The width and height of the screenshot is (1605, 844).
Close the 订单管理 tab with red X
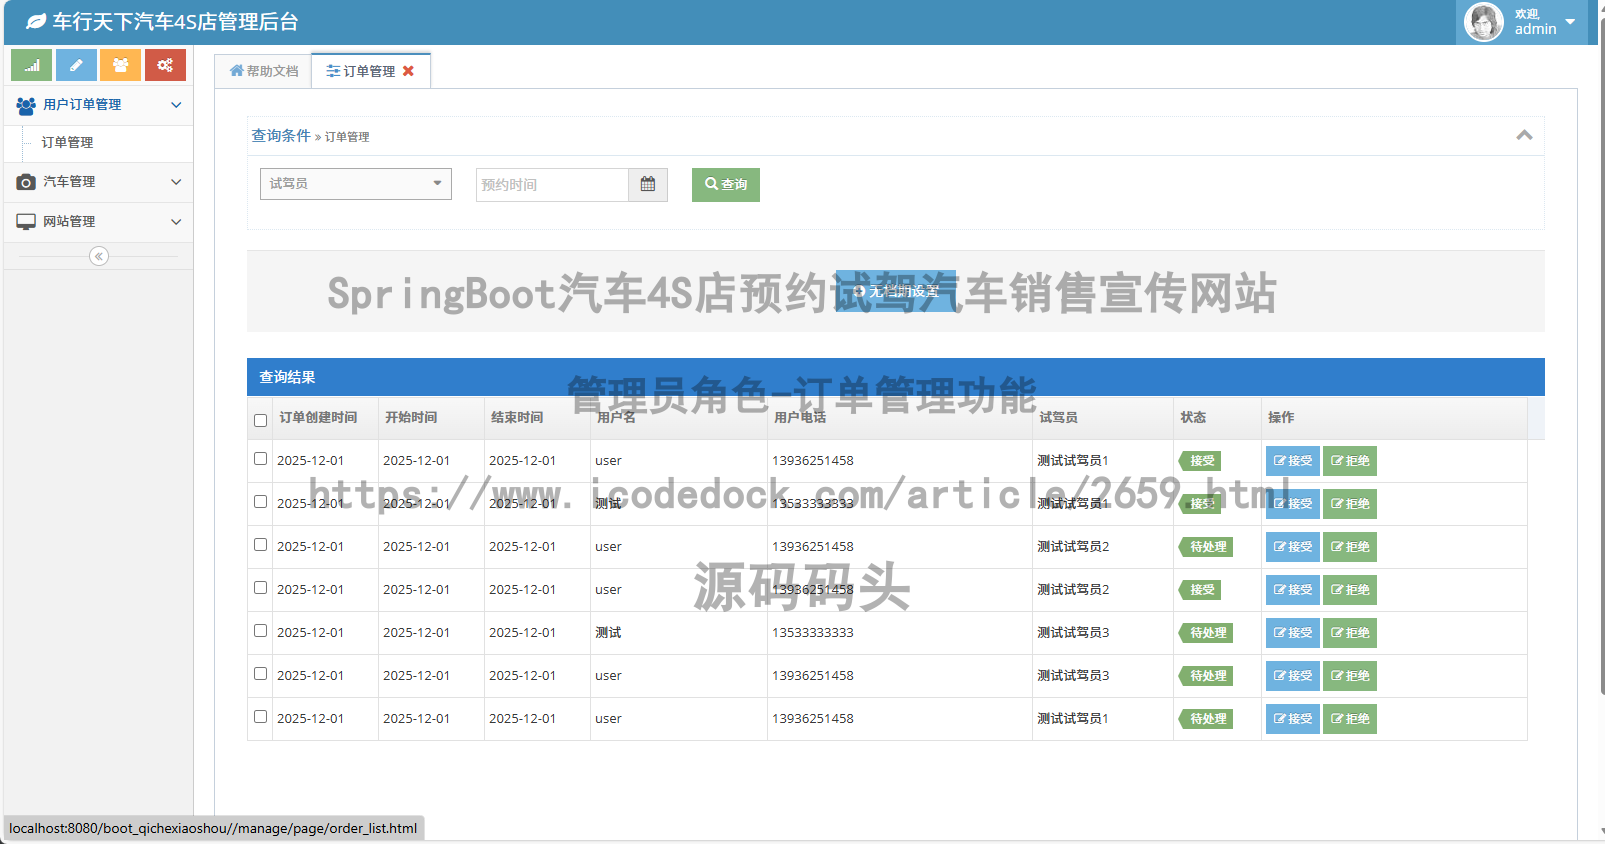point(408,71)
